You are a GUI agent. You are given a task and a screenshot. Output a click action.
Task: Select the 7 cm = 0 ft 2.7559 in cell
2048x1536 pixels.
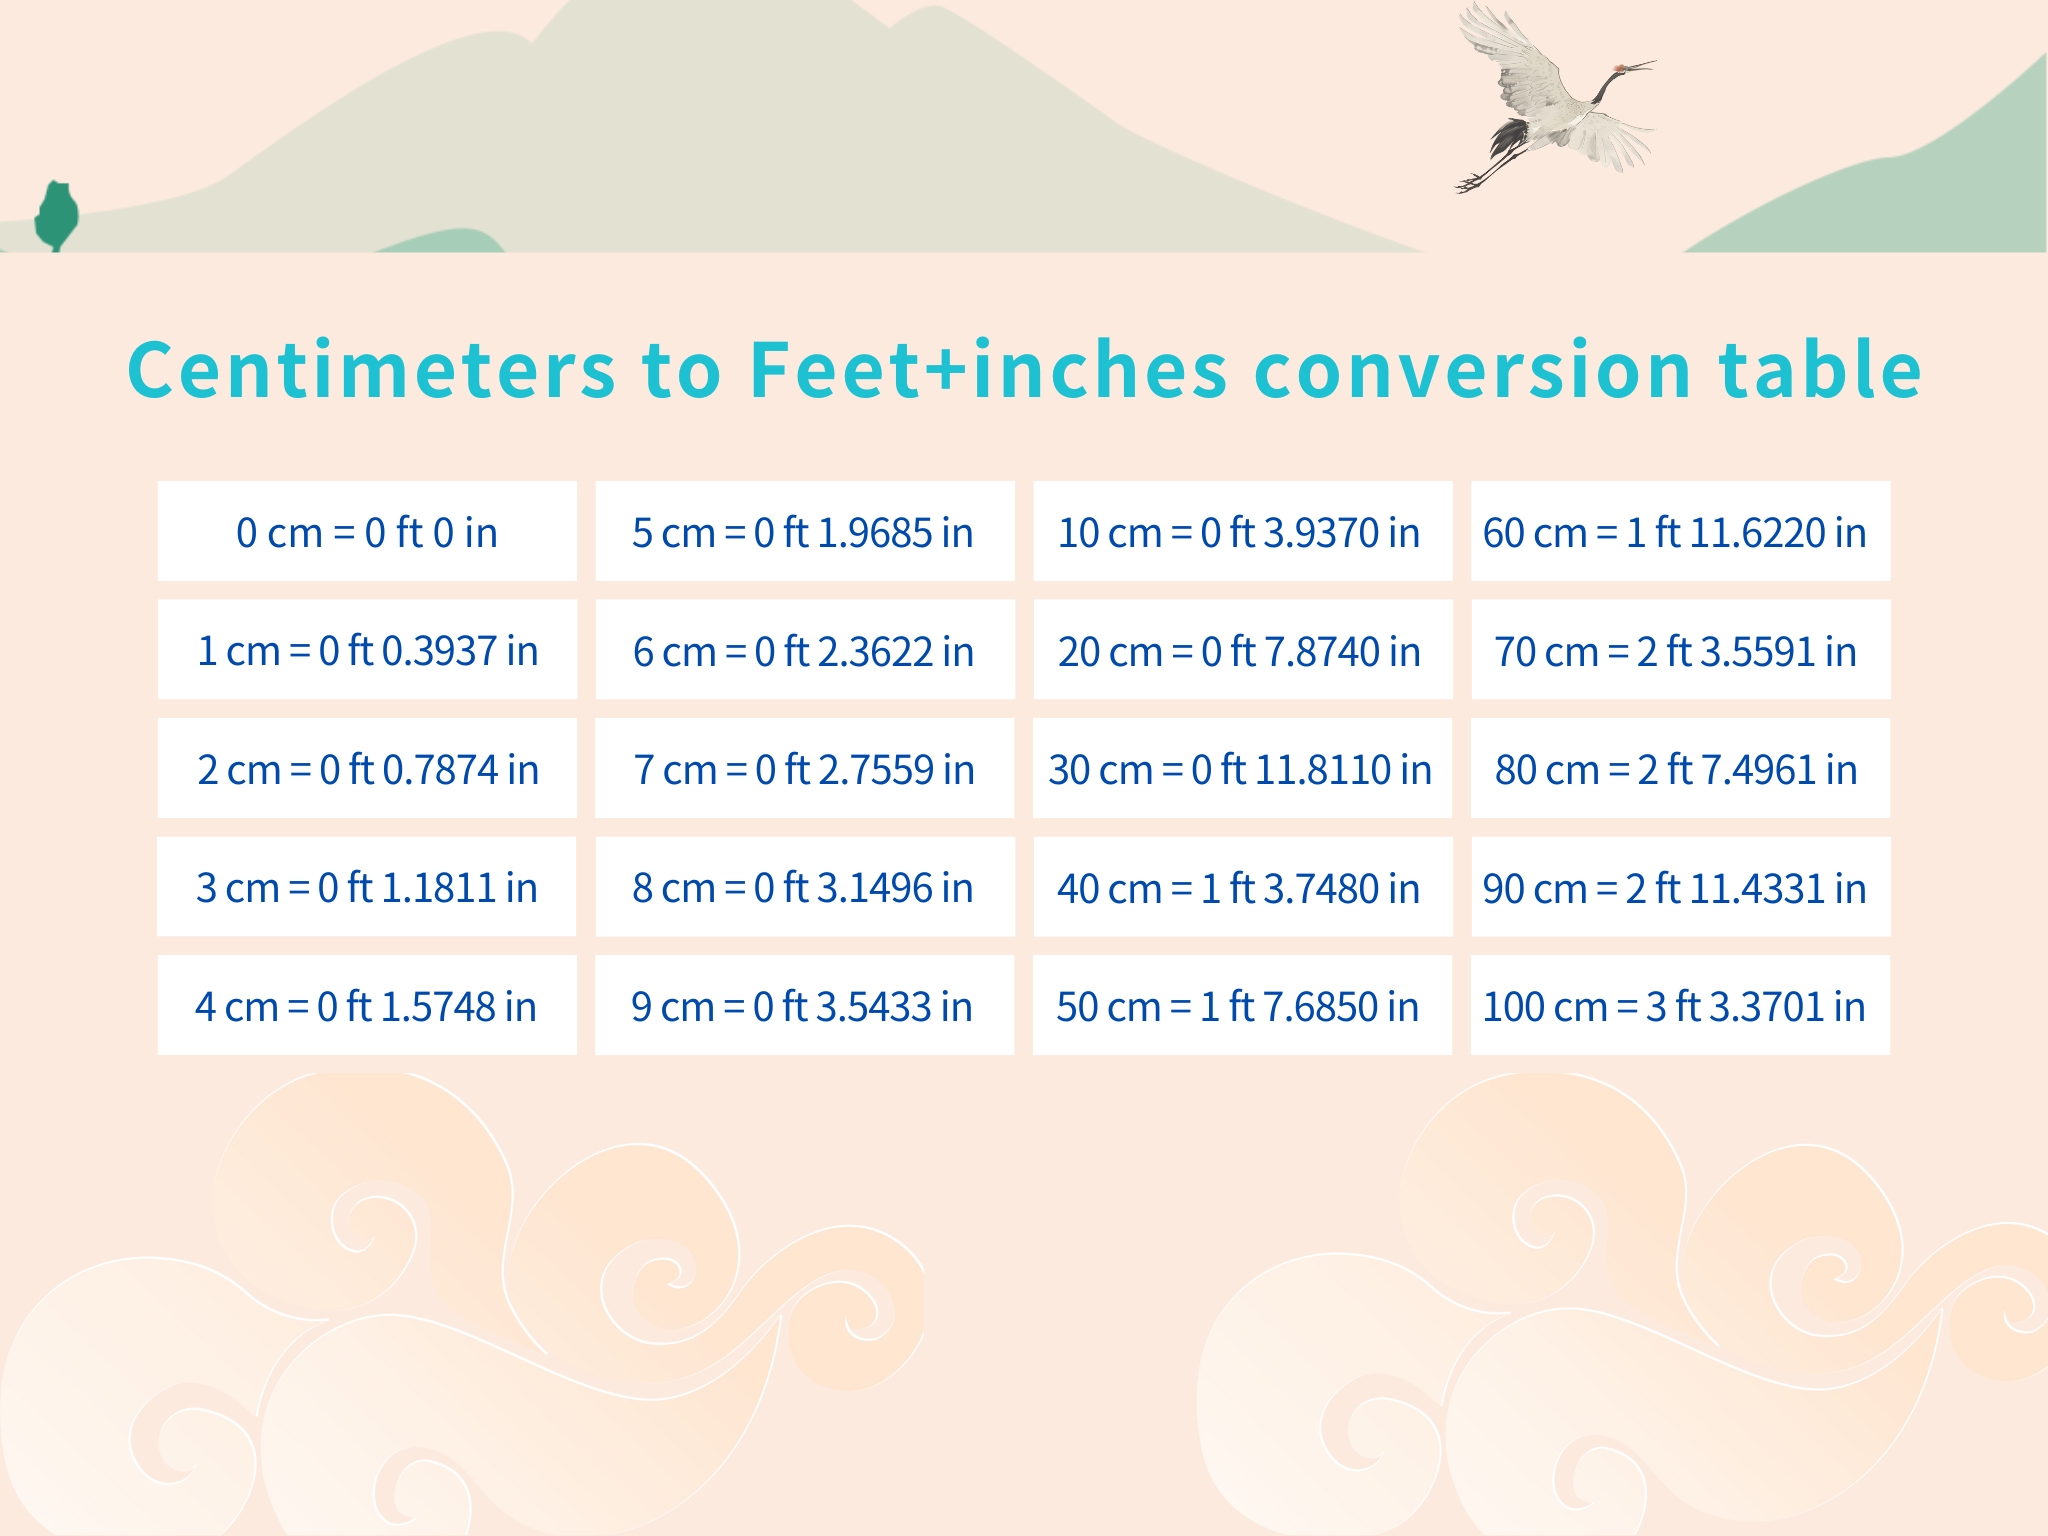[805, 768]
